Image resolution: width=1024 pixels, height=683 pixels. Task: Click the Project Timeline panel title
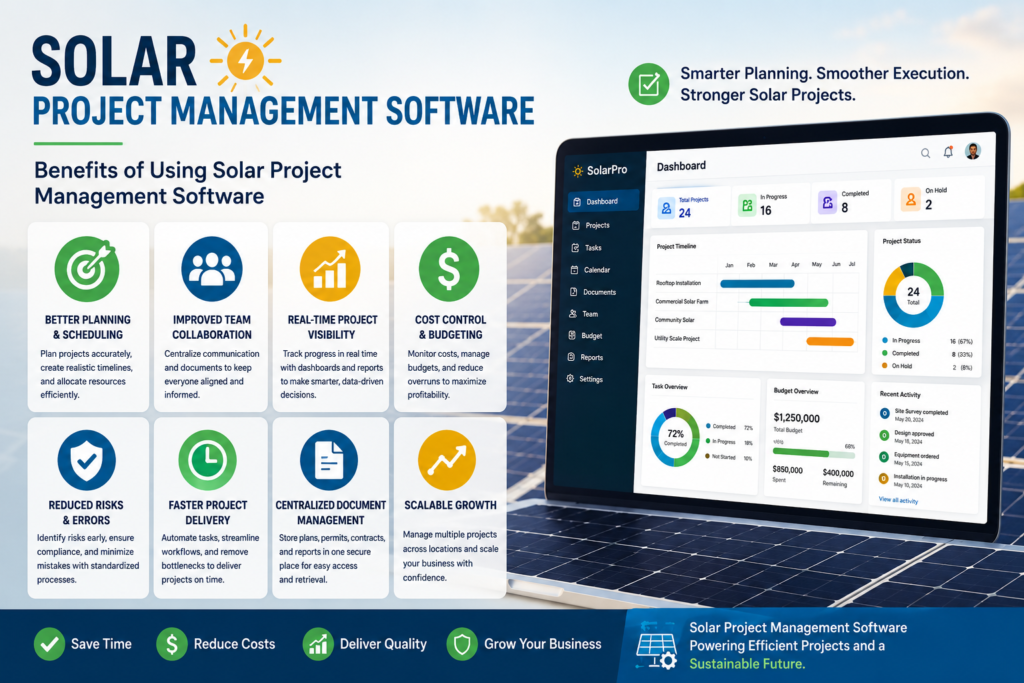(677, 246)
